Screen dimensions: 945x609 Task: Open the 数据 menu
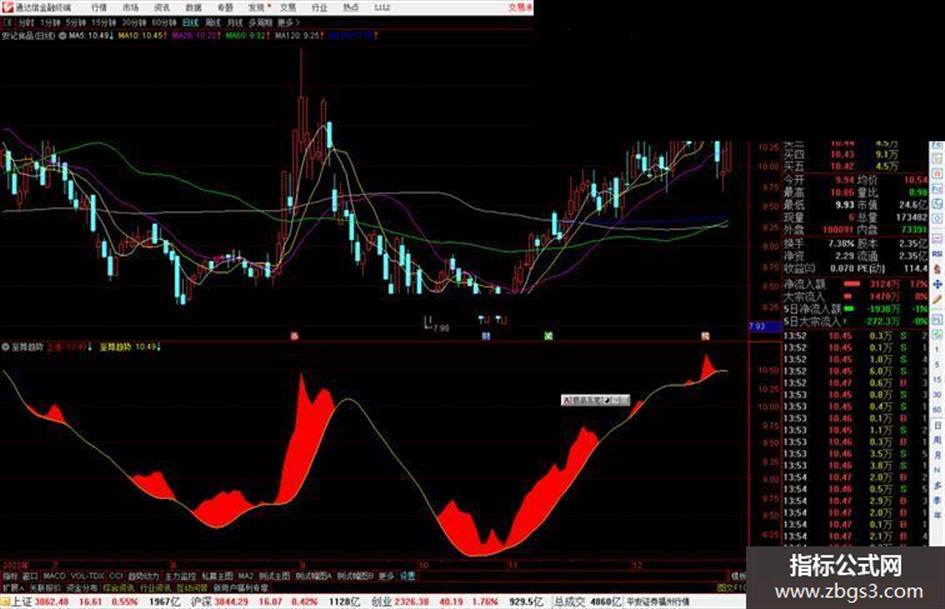[193, 8]
